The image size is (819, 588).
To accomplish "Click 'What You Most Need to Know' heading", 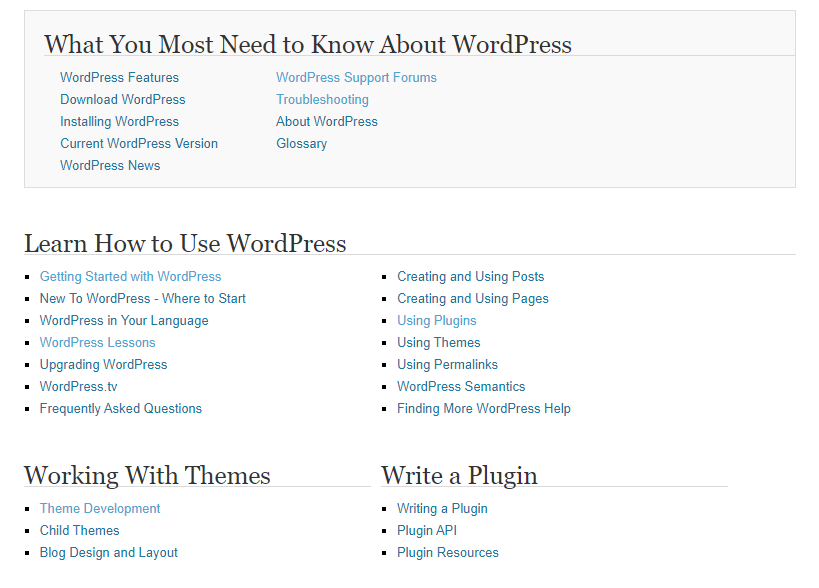I will (x=308, y=44).
